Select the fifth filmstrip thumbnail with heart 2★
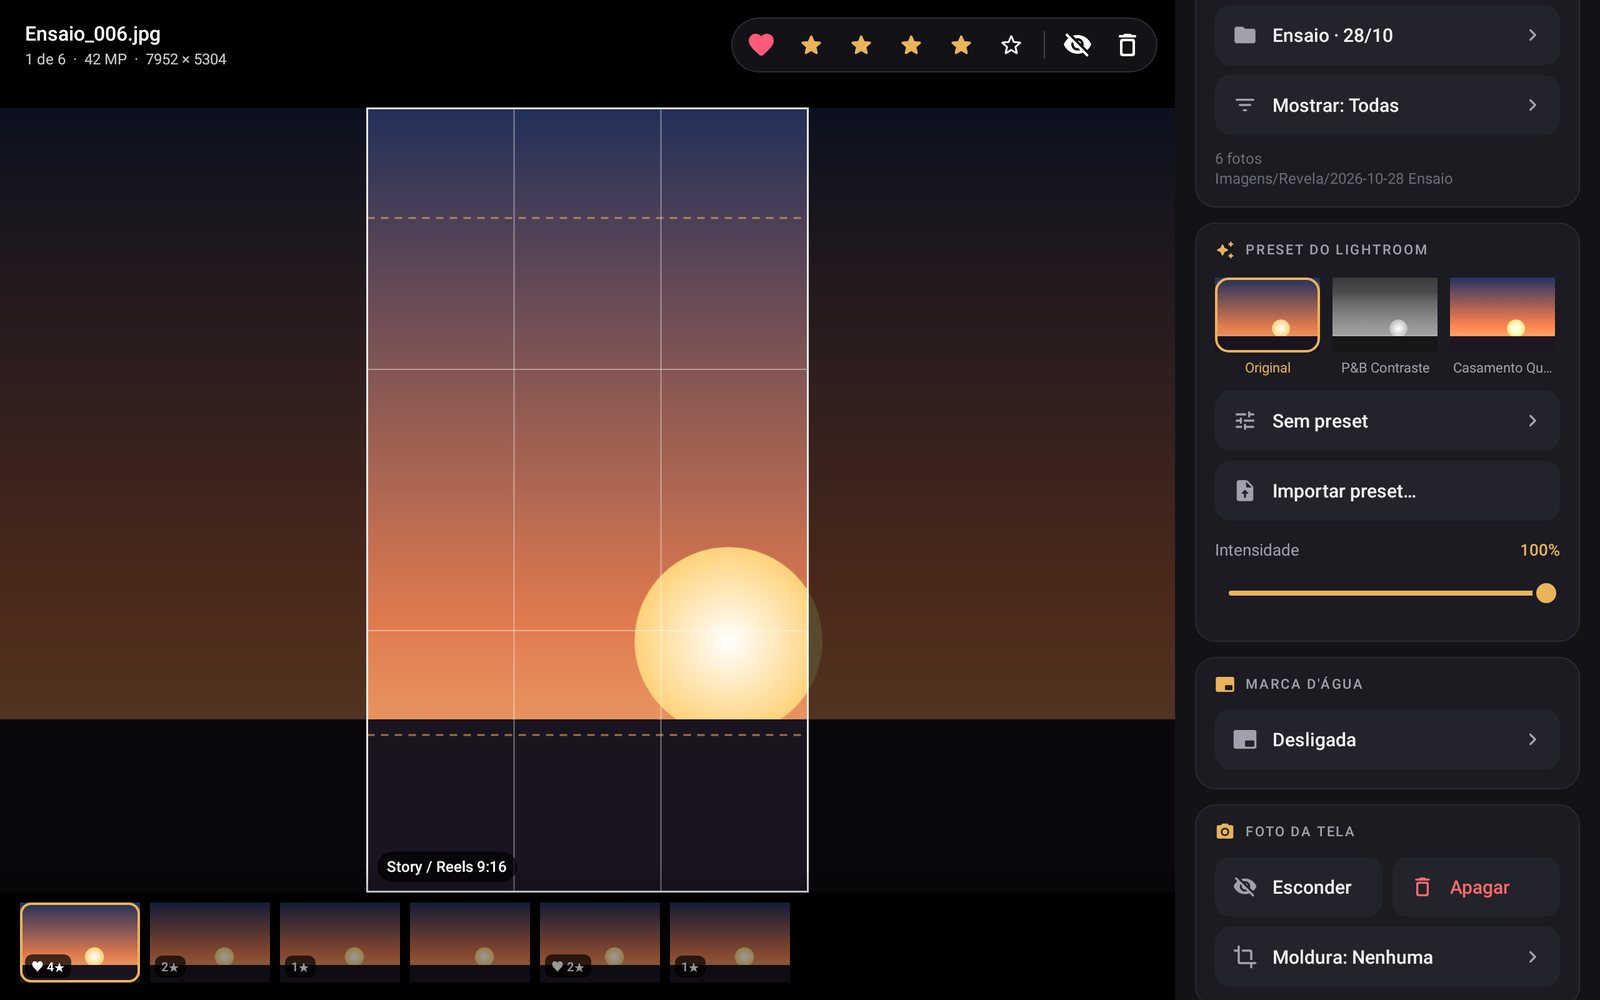The height and width of the screenshot is (1000, 1600). point(600,942)
